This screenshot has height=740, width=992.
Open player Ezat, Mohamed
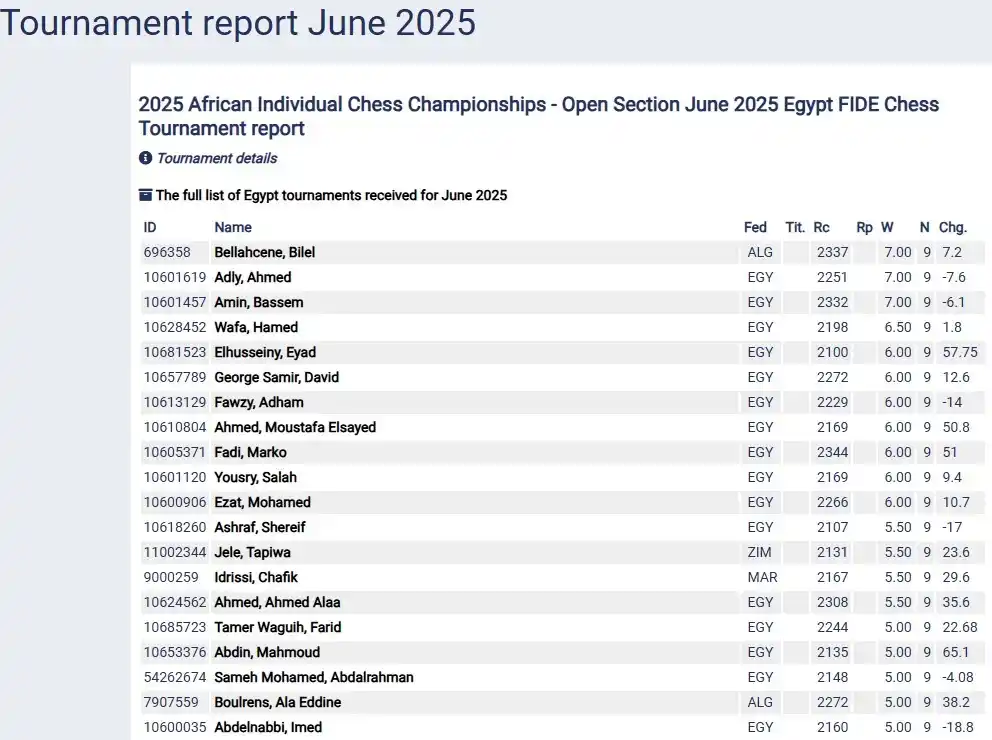(263, 502)
